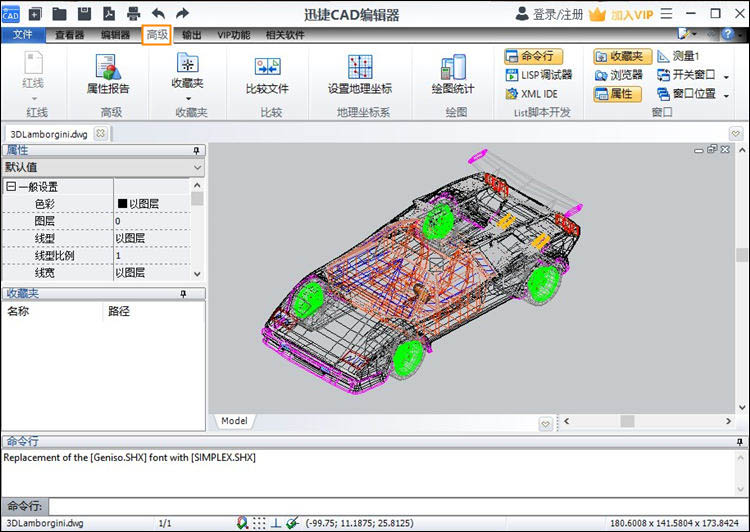Click the 比较文件 compare files icon
Image resolution: width=750 pixels, height=532 pixels.
click(x=267, y=75)
